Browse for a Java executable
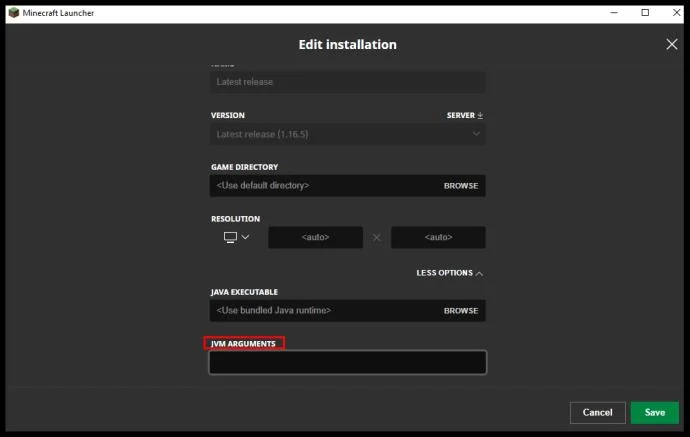690x437 pixels. (x=461, y=311)
